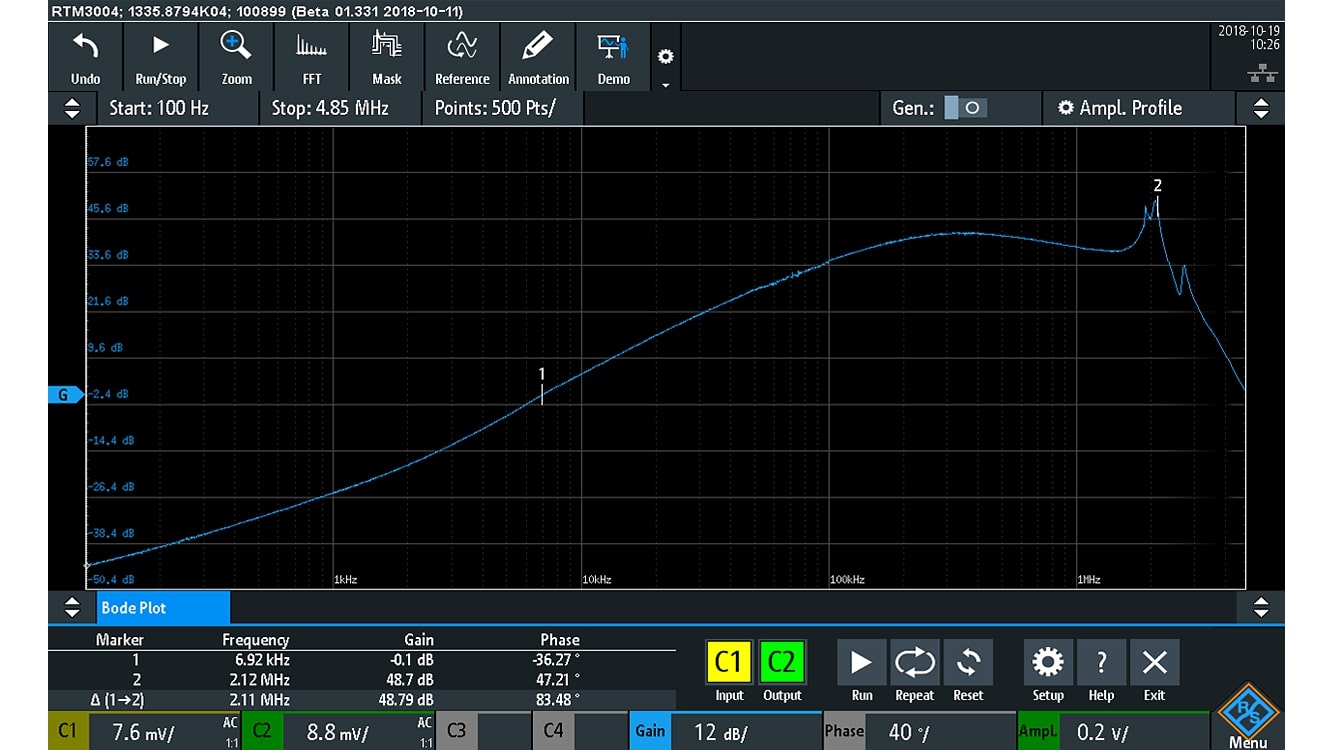Open the Annotation tool
The image size is (1333, 750).
pos(537,56)
